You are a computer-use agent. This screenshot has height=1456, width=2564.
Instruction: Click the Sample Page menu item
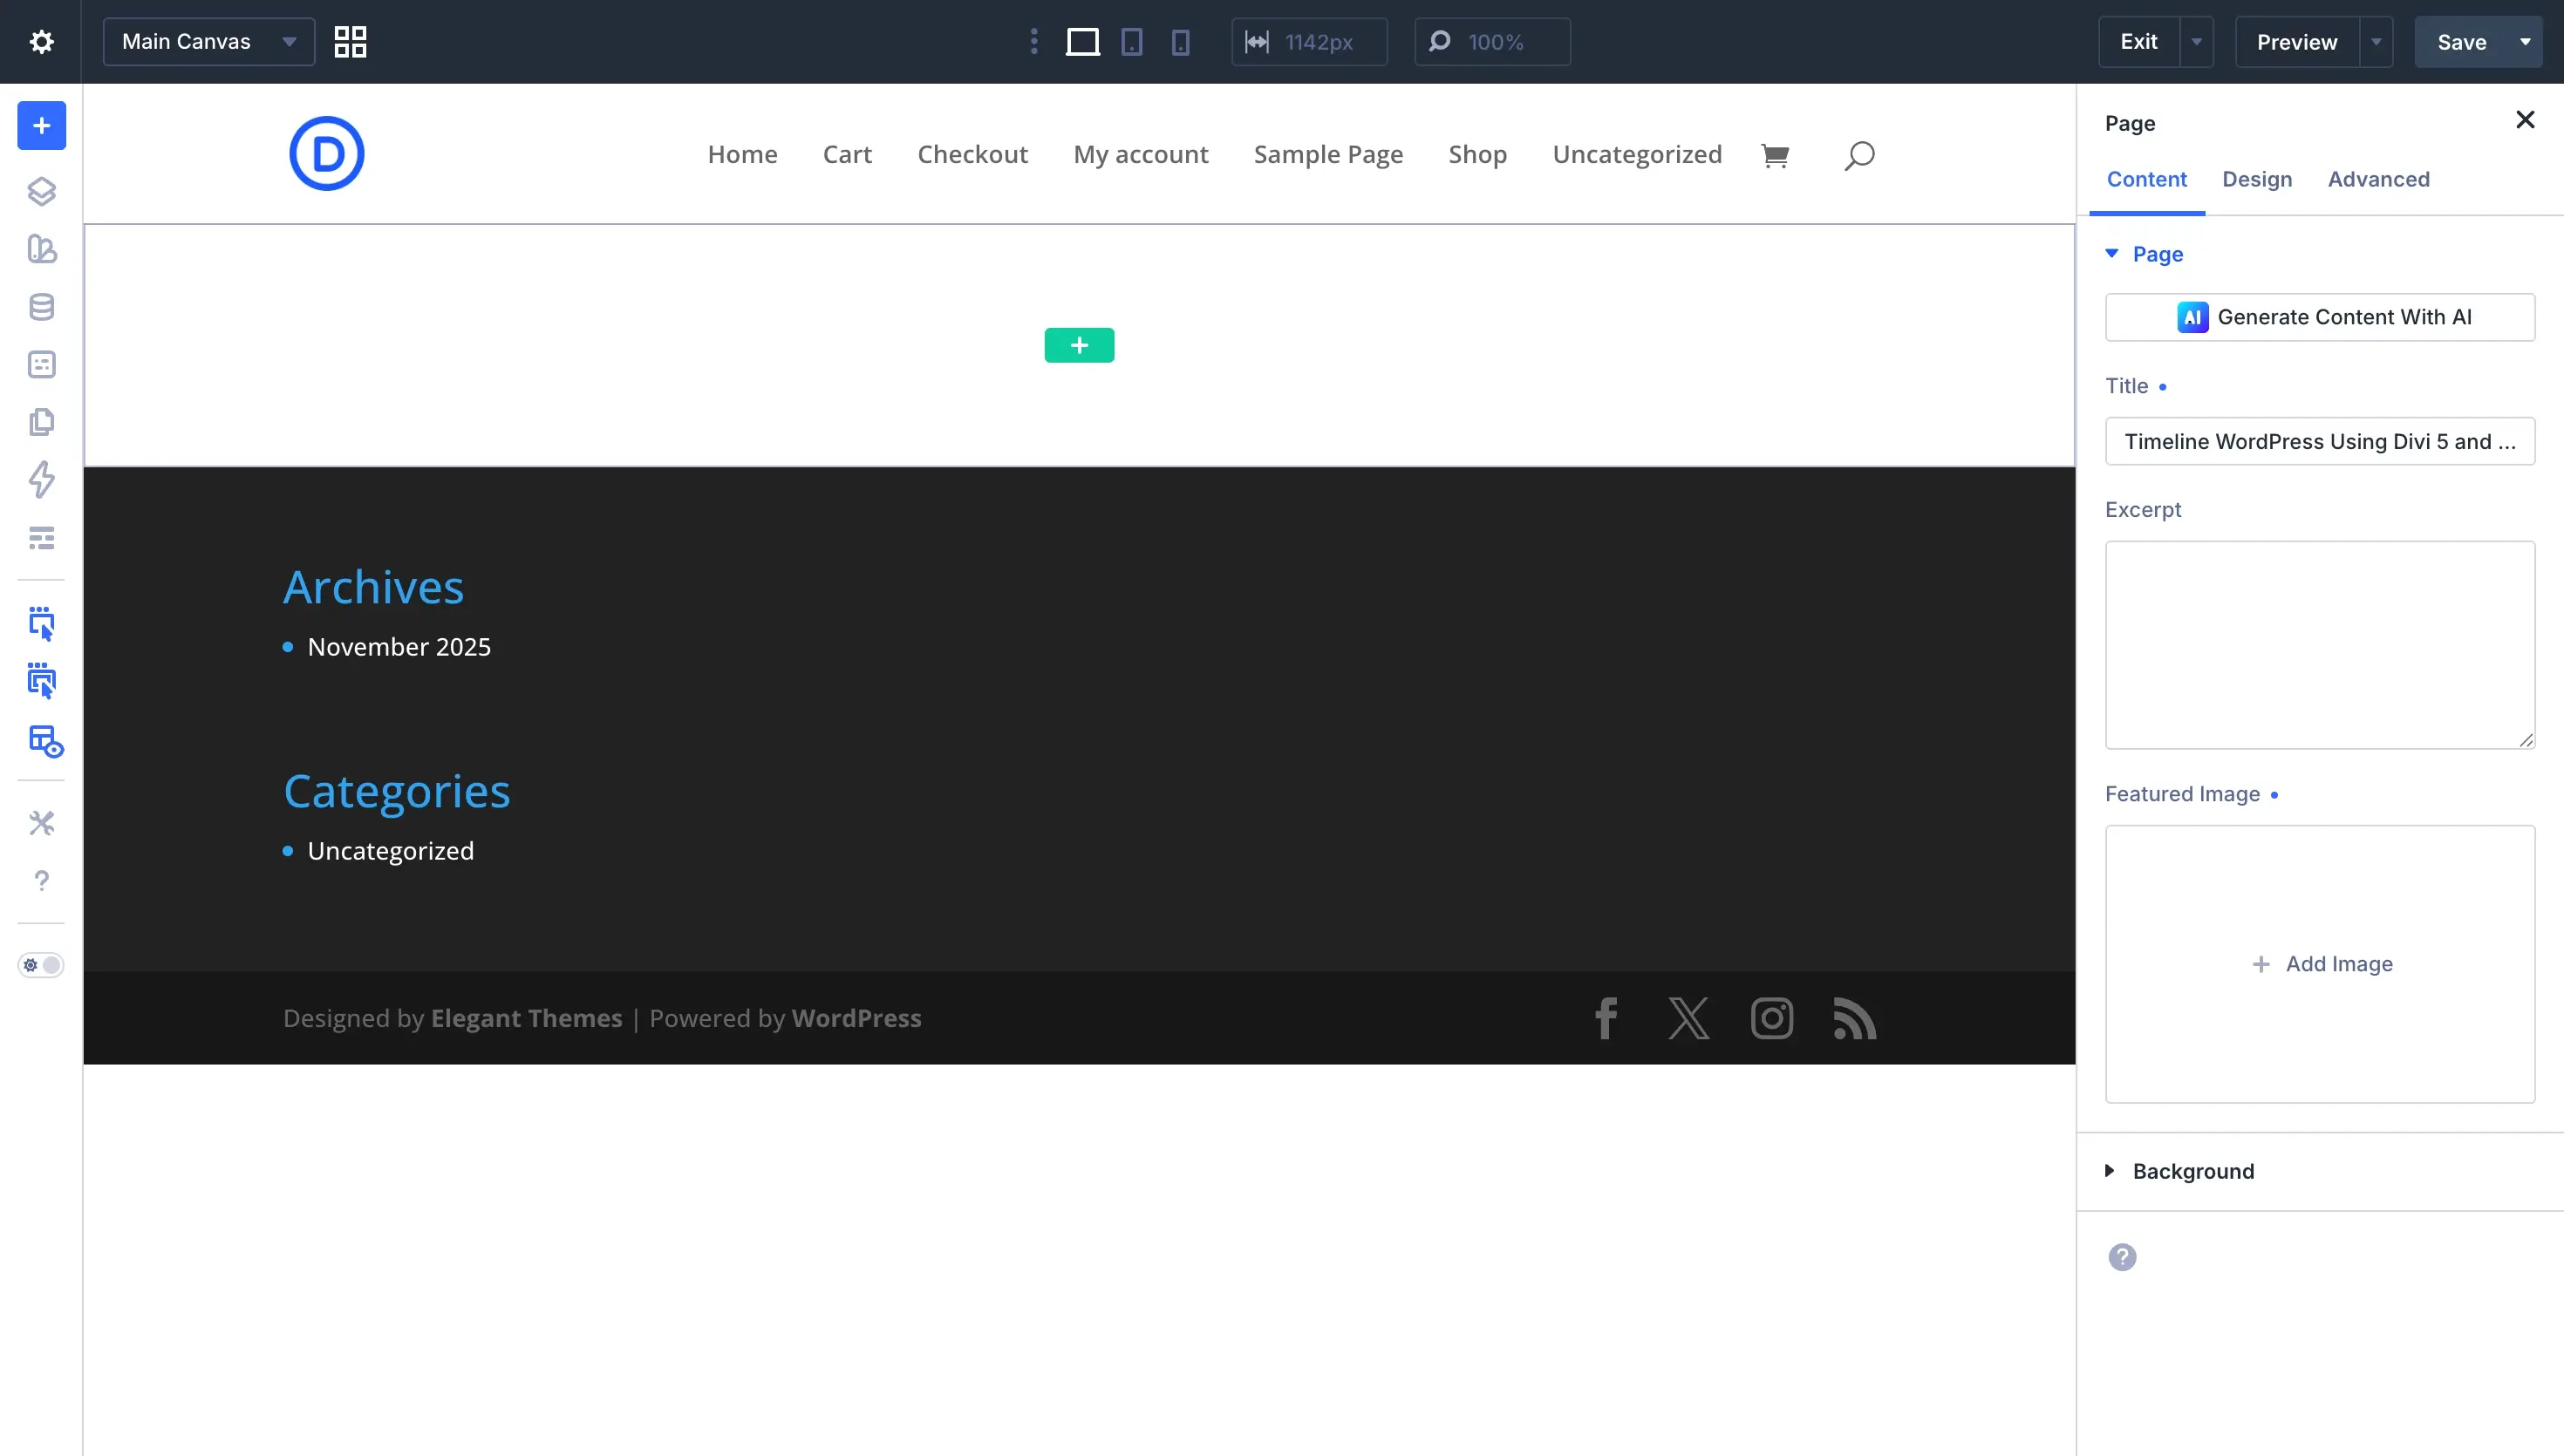(x=1328, y=155)
